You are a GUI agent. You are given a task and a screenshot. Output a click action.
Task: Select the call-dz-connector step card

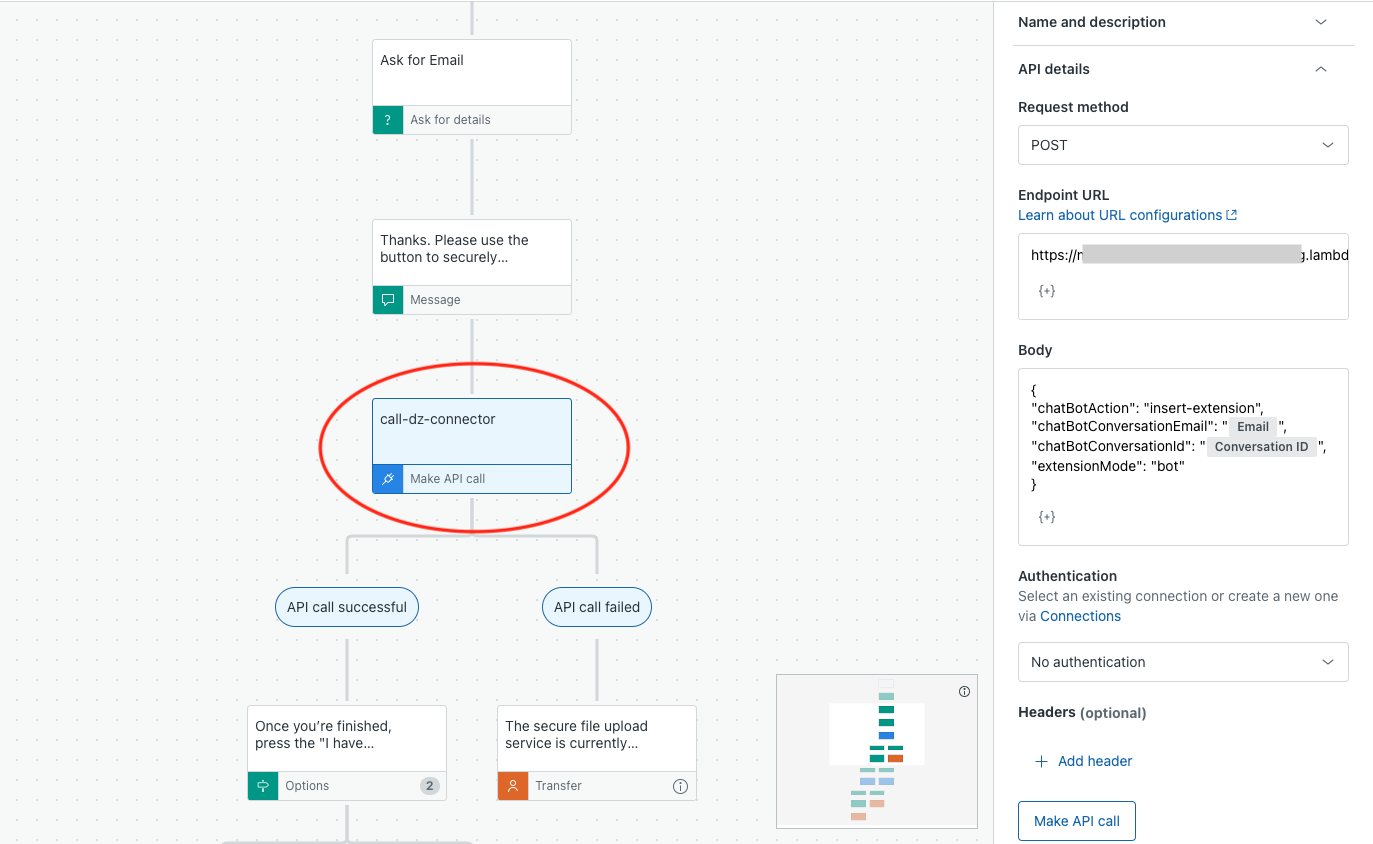tap(472, 446)
